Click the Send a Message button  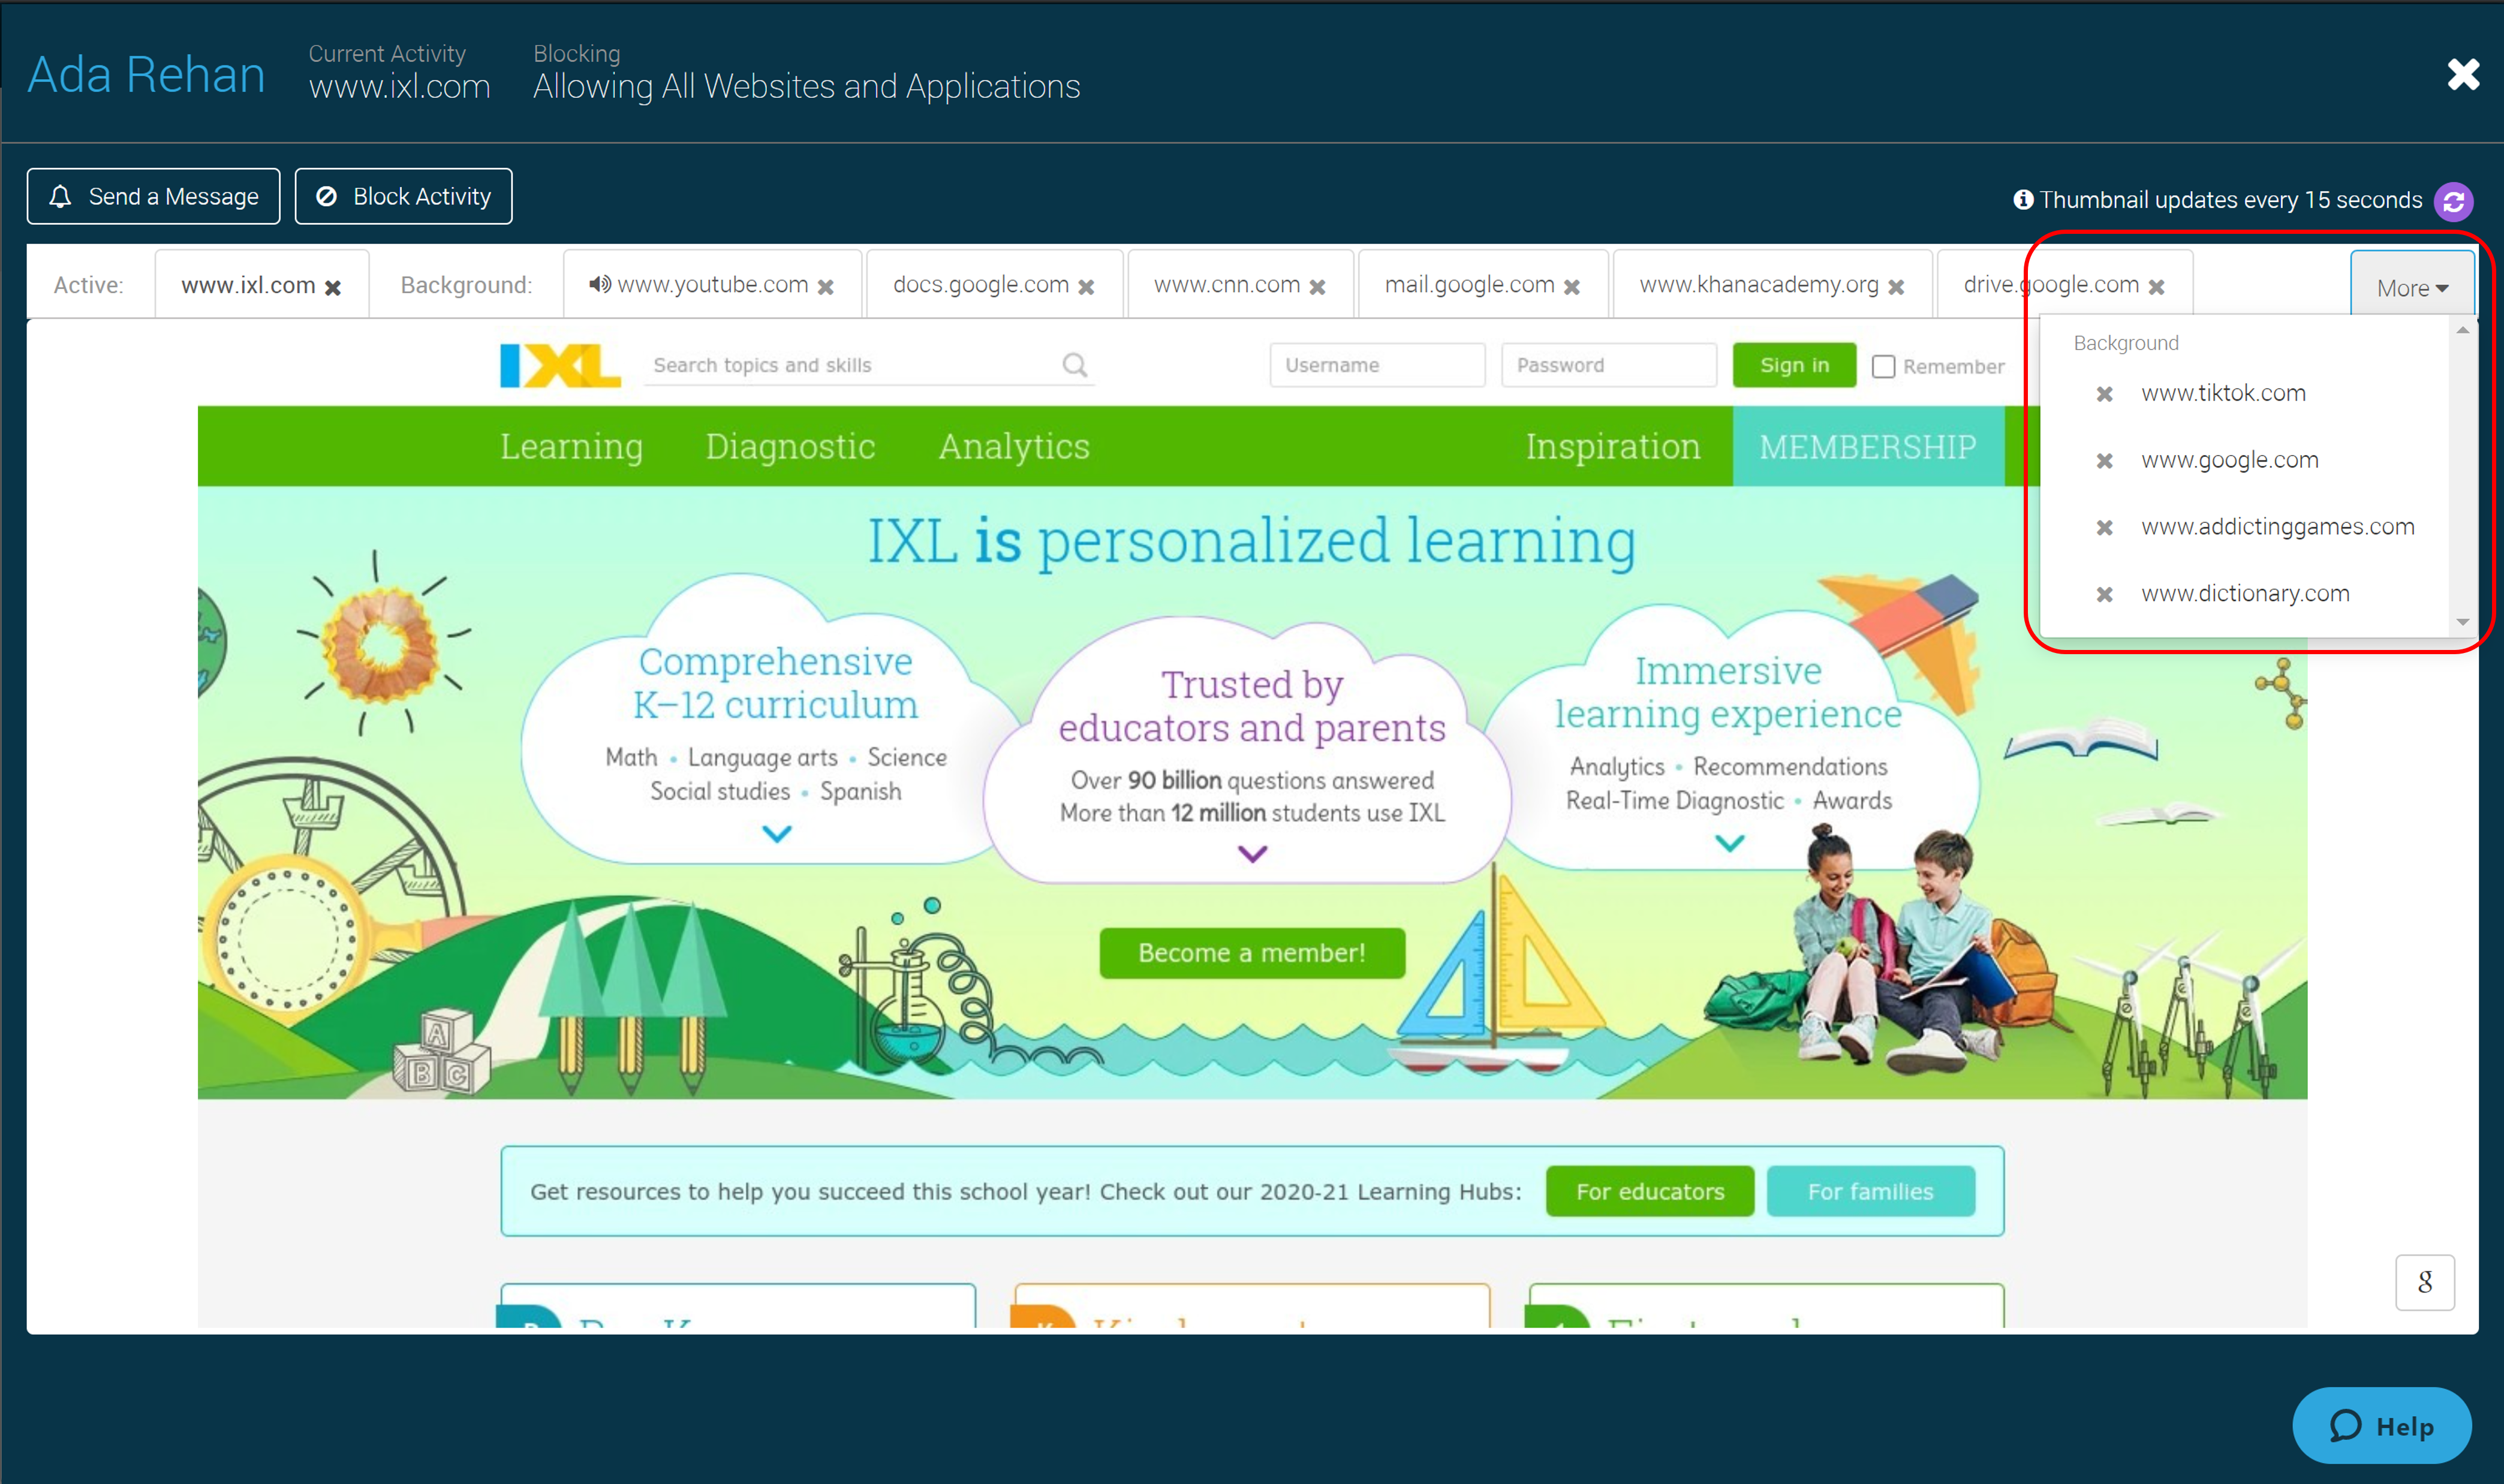click(x=153, y=196)
